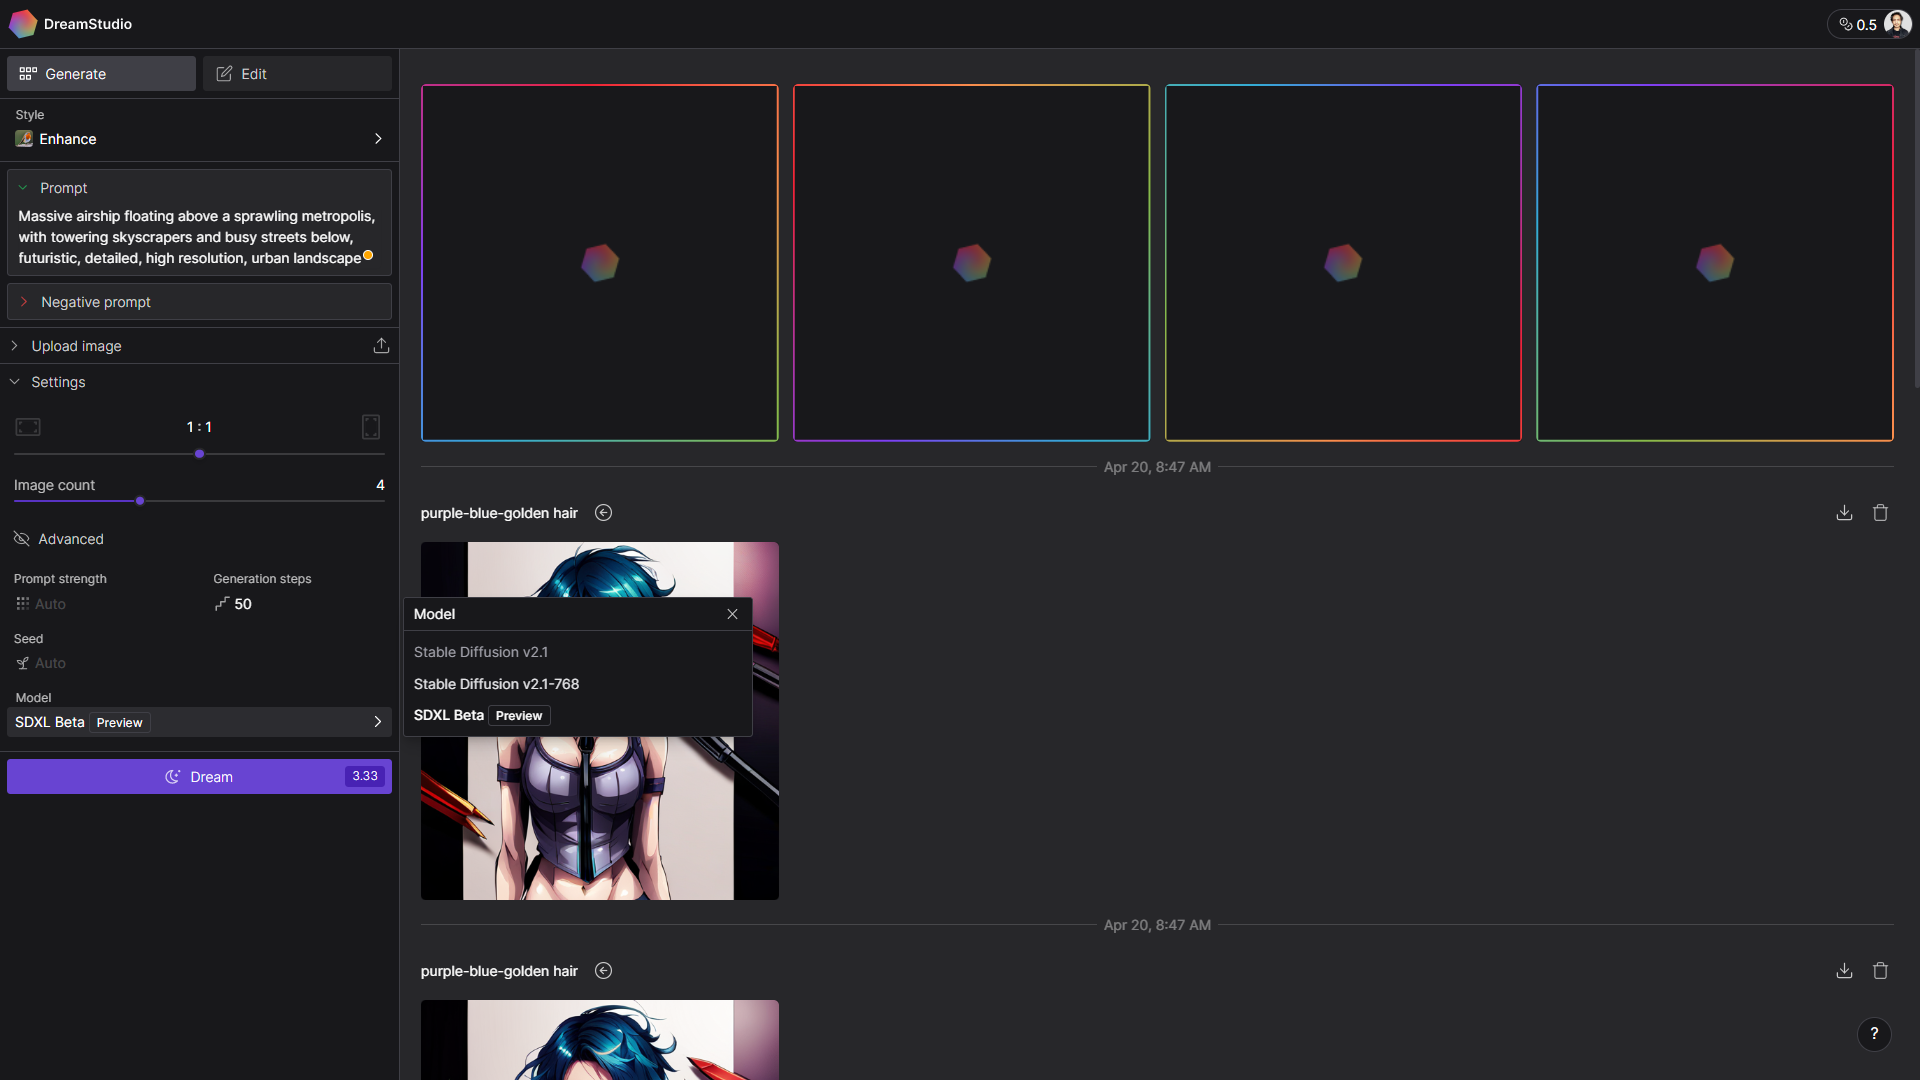
Task: Close the Model popup
Action: coord(732,614)
